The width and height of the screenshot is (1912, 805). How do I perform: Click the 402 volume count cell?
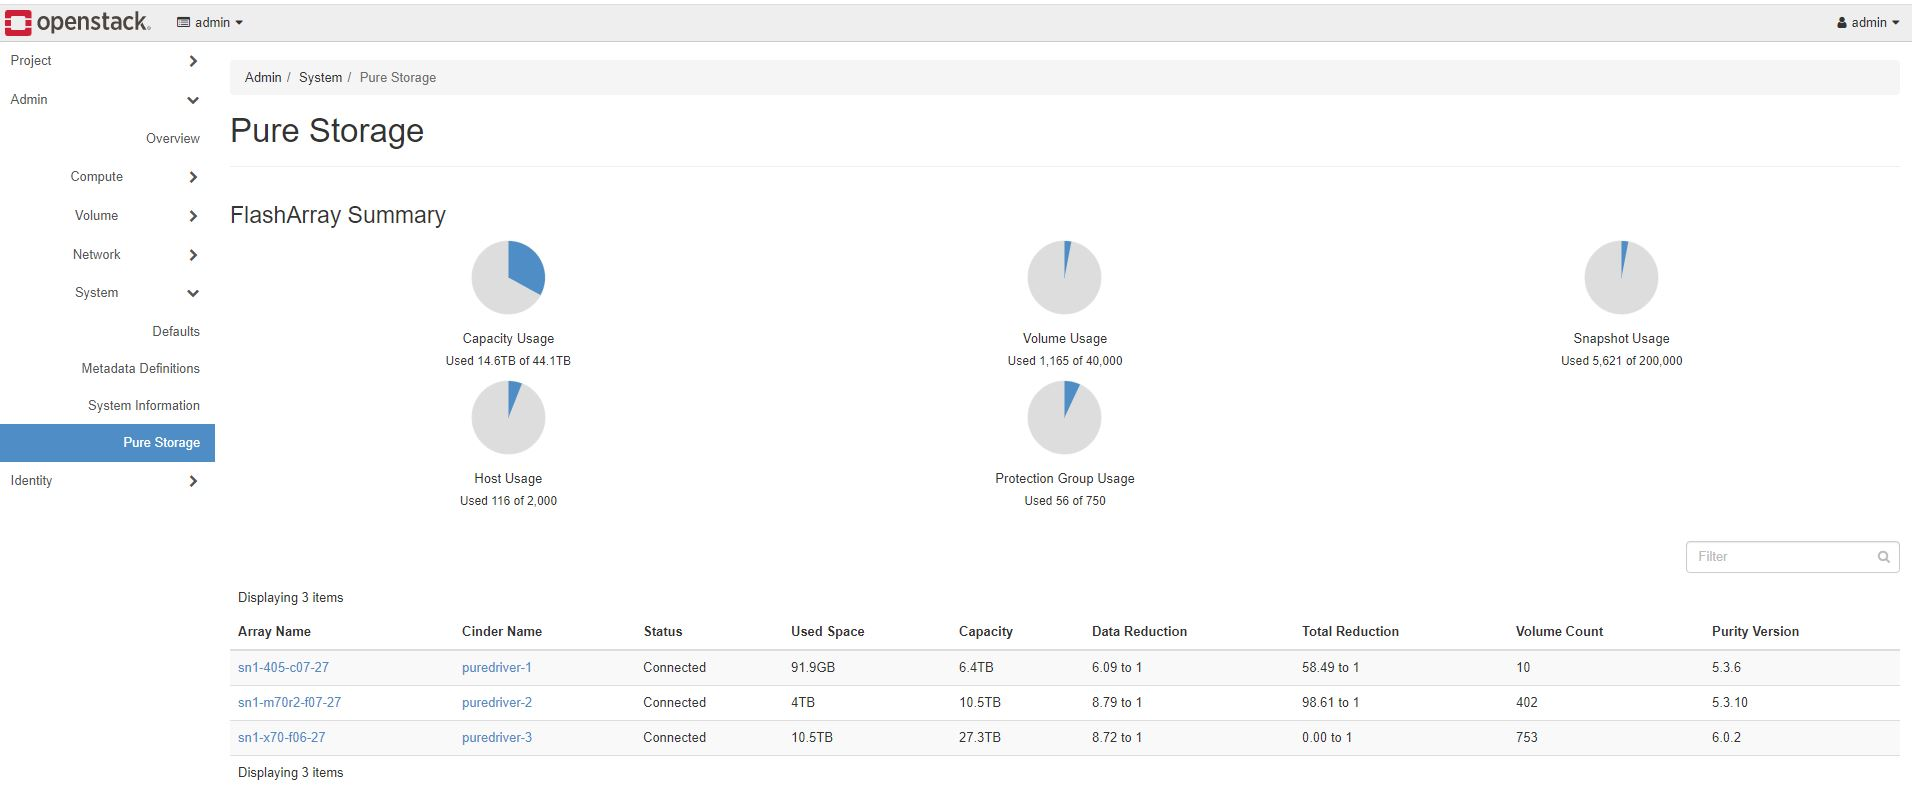click(x=1527, y=702)
